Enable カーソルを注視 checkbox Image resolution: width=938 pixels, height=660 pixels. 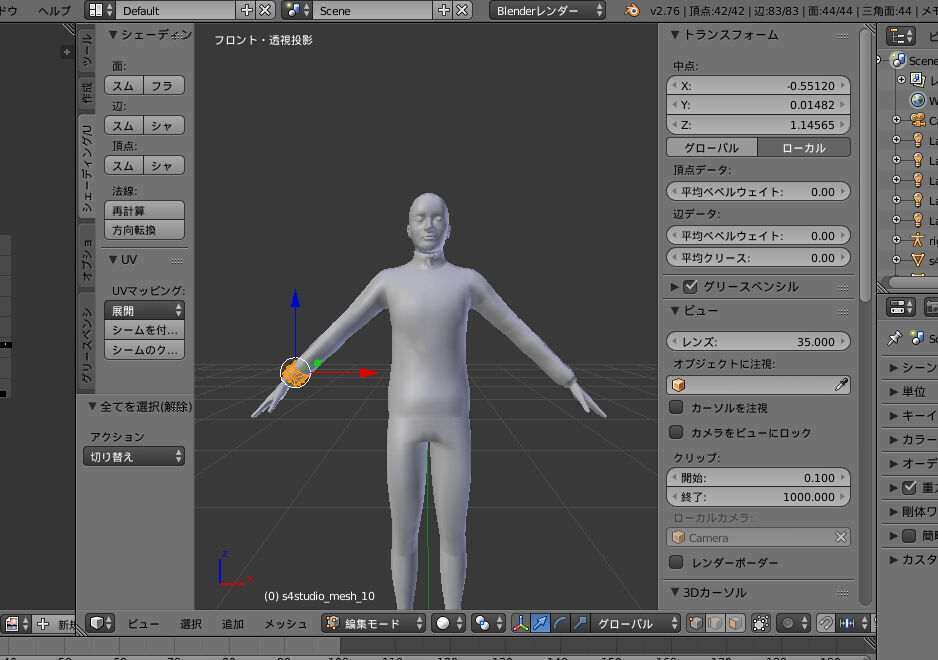pyautogui.click(x=676, y=407)
